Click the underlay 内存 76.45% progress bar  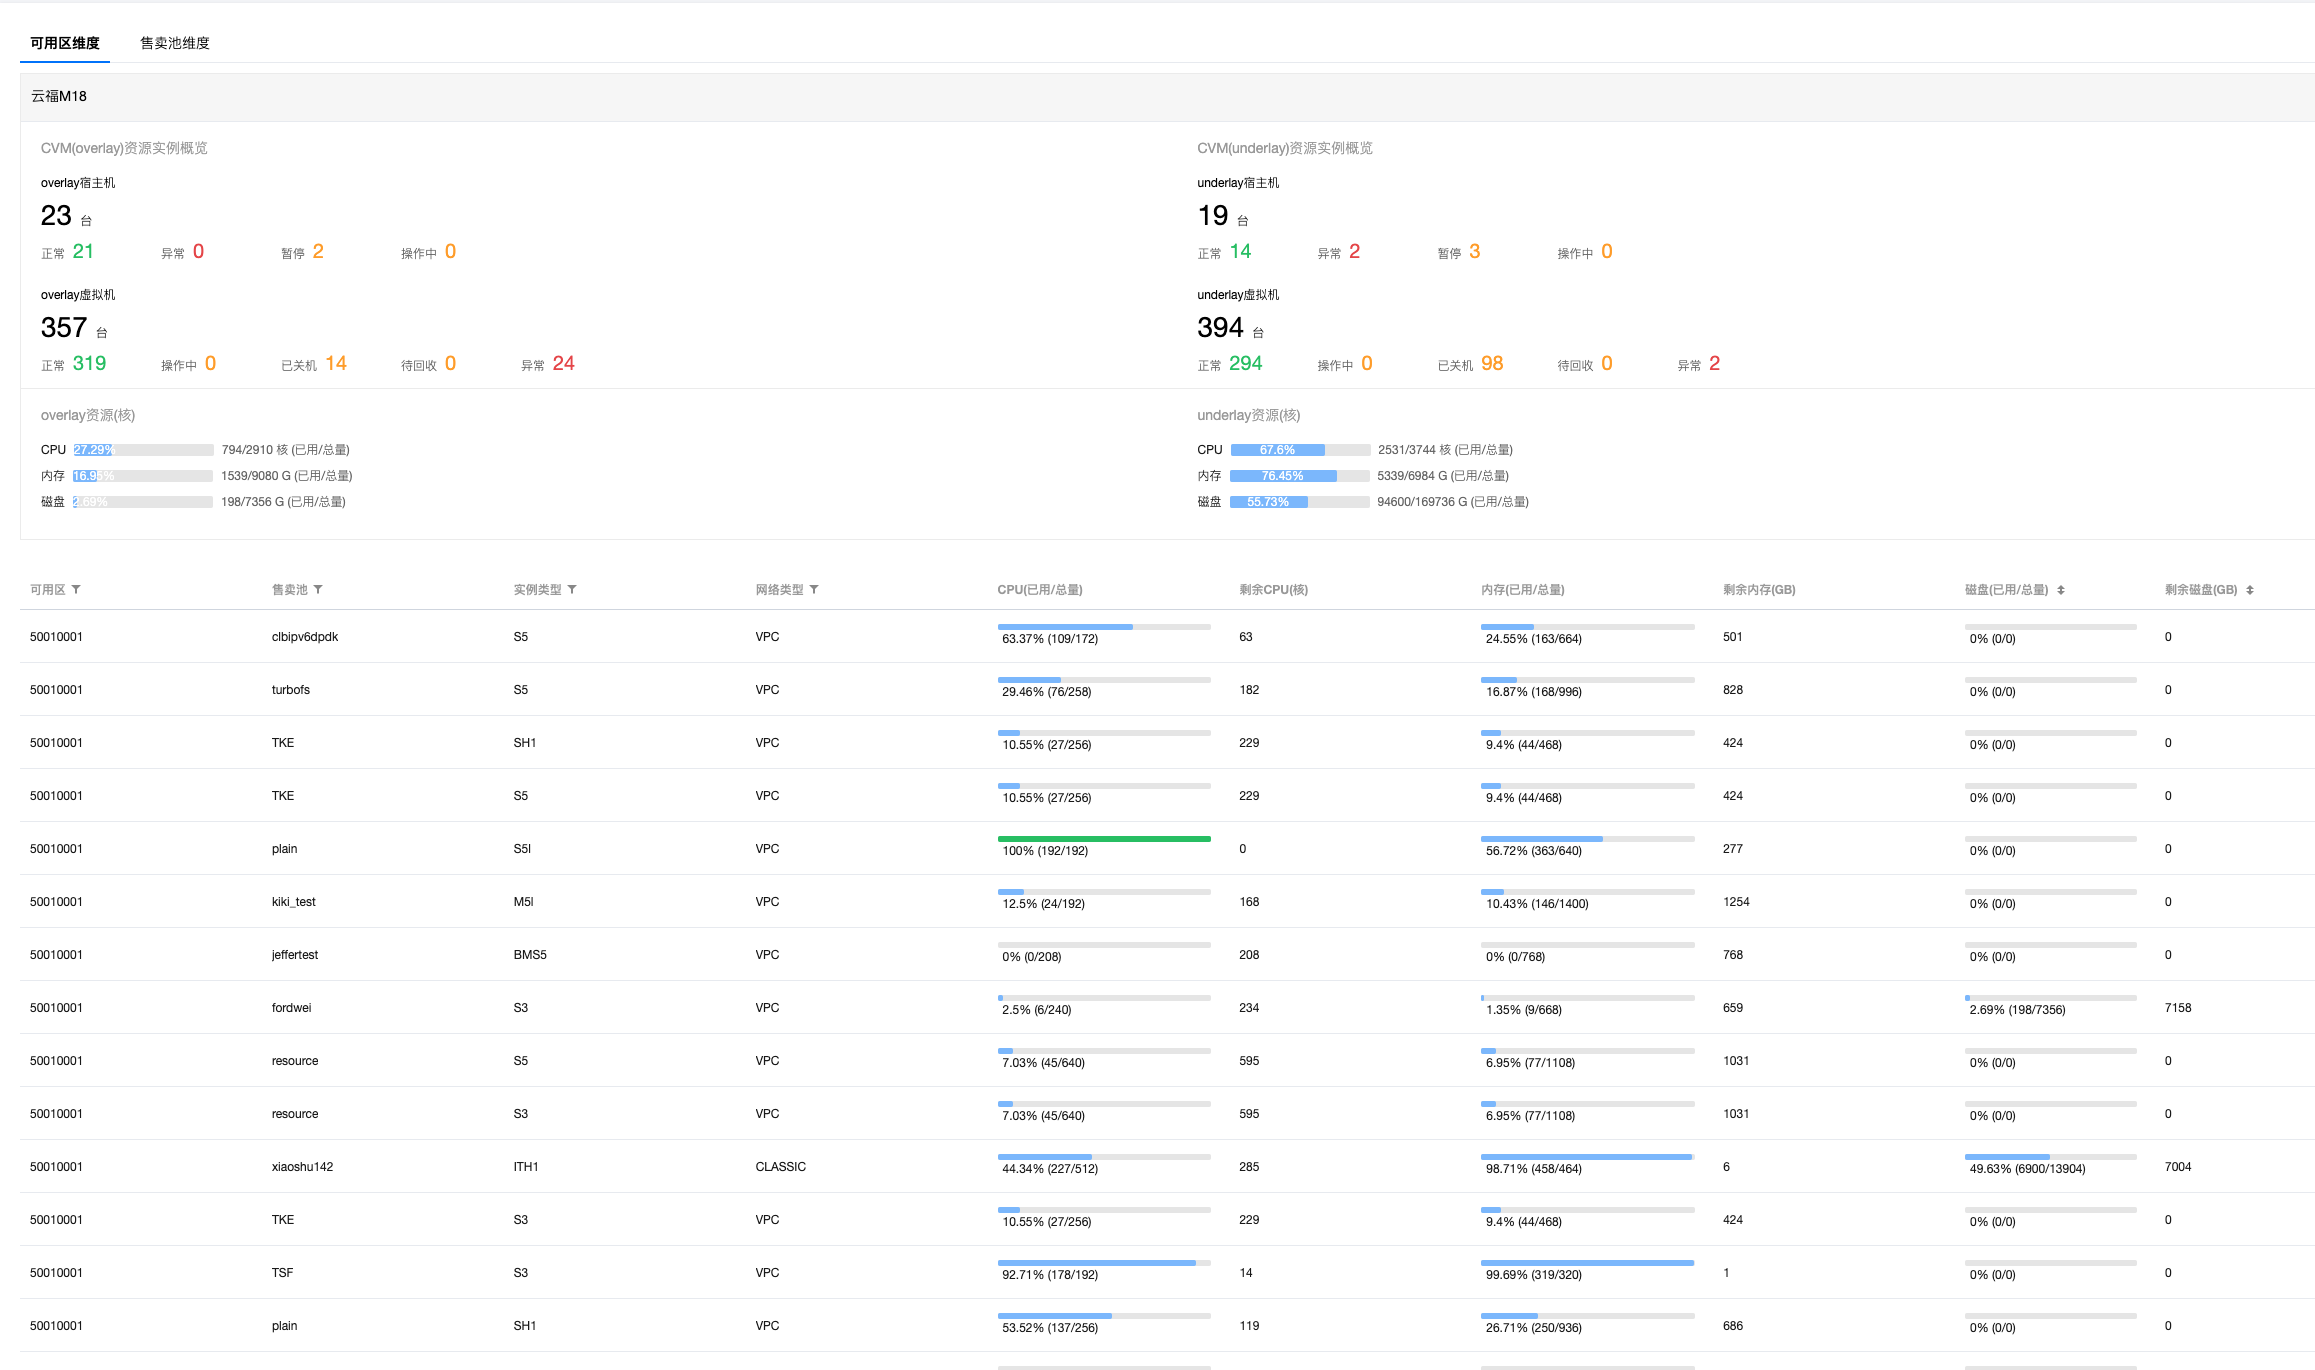coord(1300,476)
